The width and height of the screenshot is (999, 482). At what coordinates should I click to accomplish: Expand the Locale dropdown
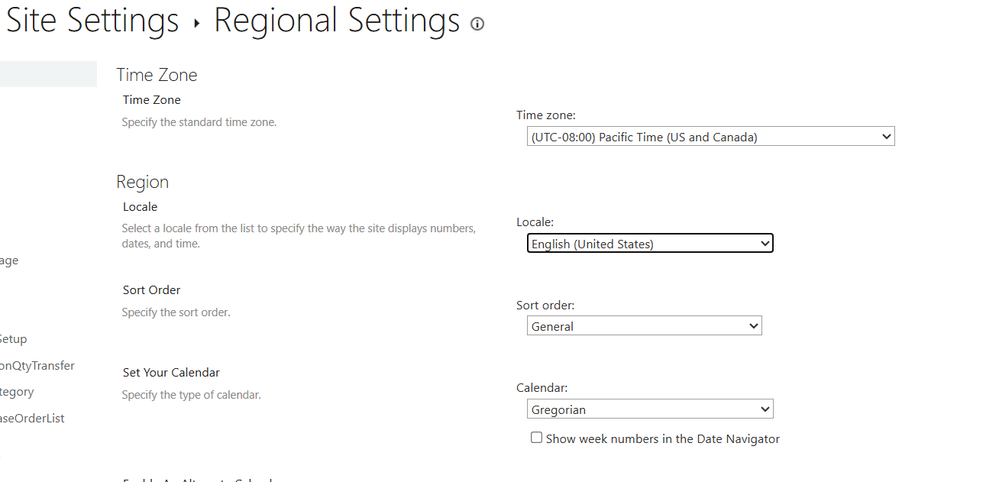pyautogui.click(x=650, y=243)
